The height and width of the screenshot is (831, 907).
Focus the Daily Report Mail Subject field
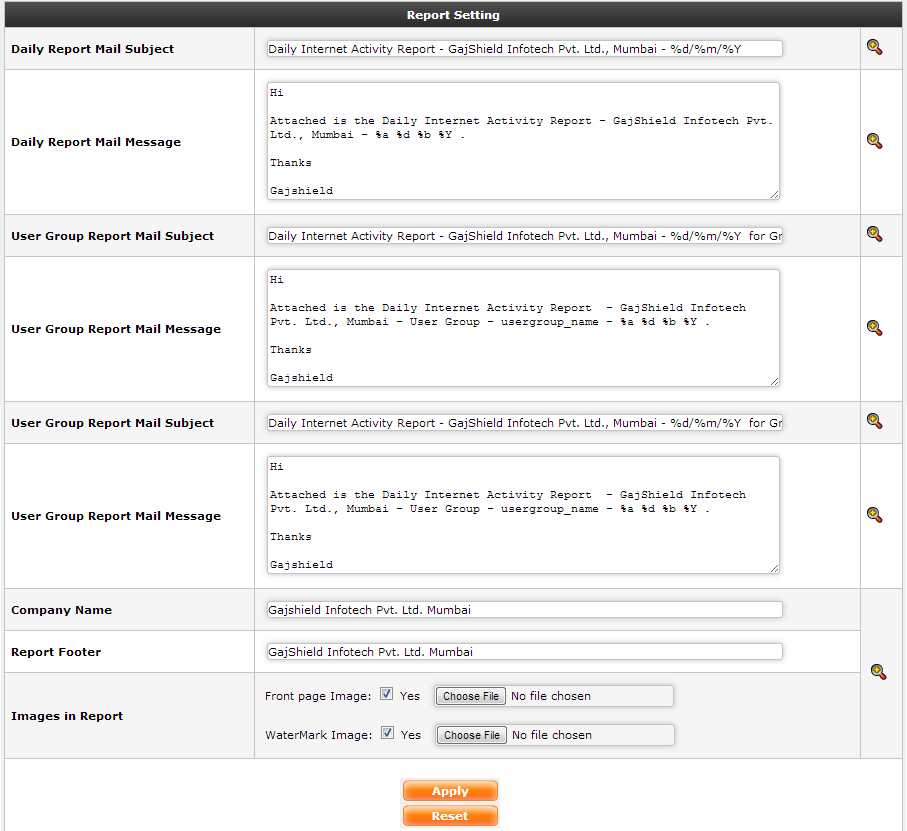tap(524, 49)
